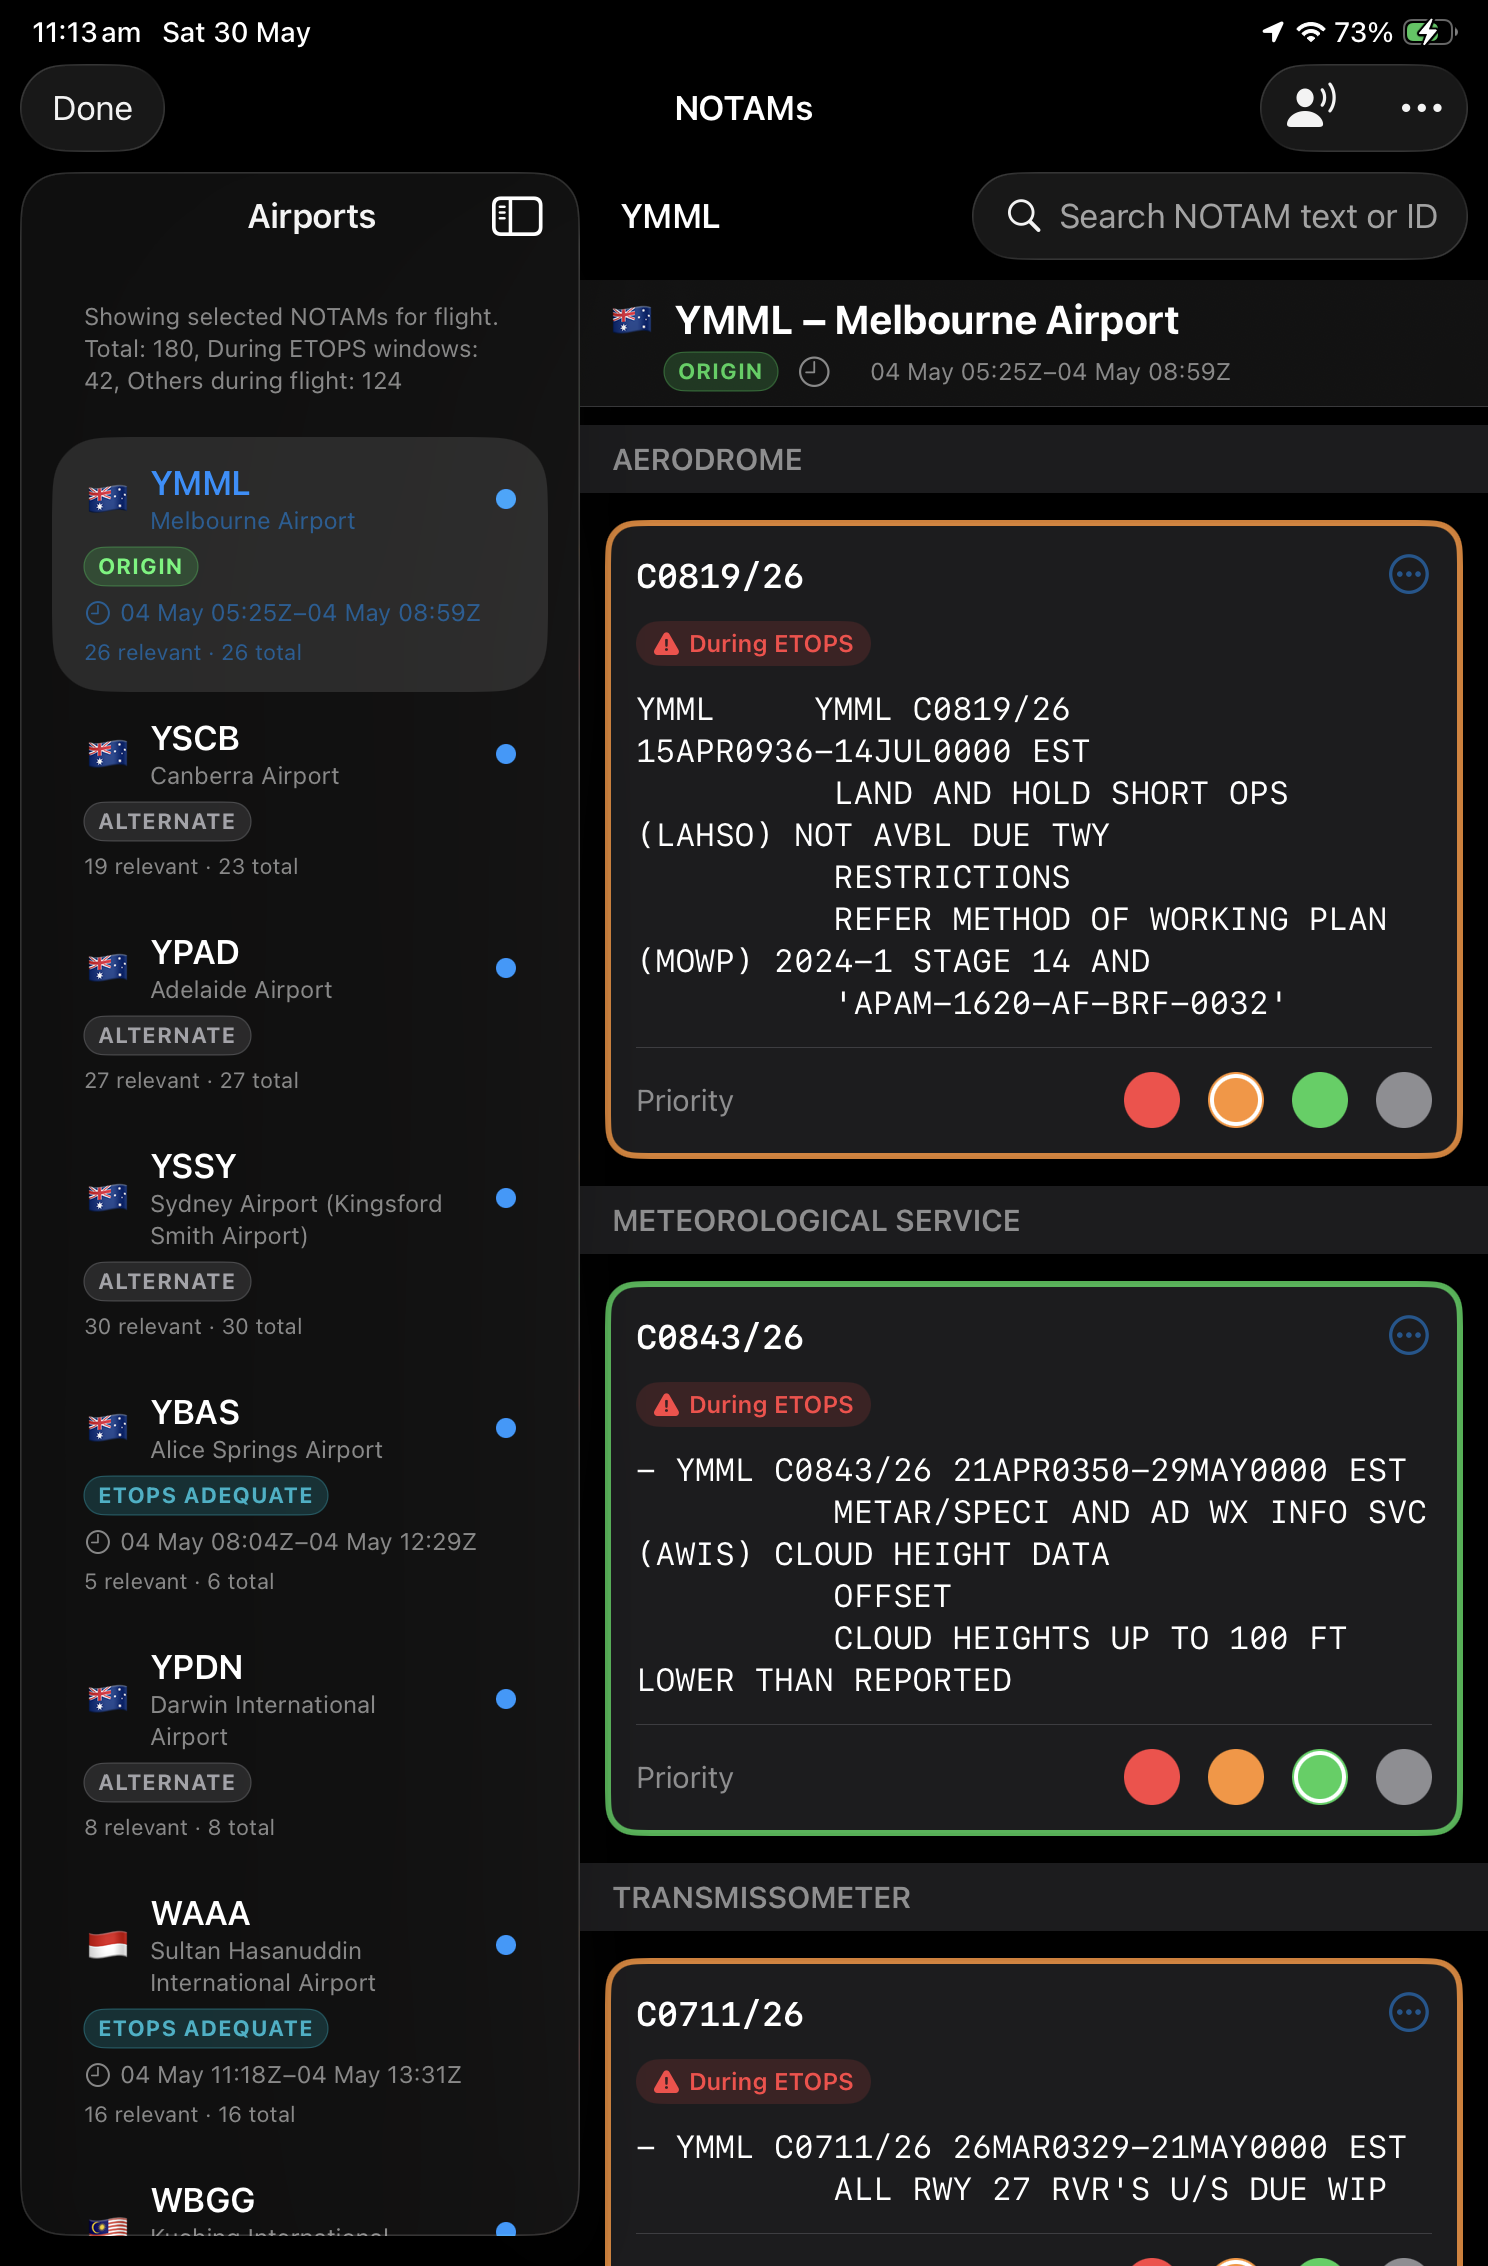Tap '19 relevant · 23 total' text
Viewport: 1488px width, 2266px height.
pos(192,867)
